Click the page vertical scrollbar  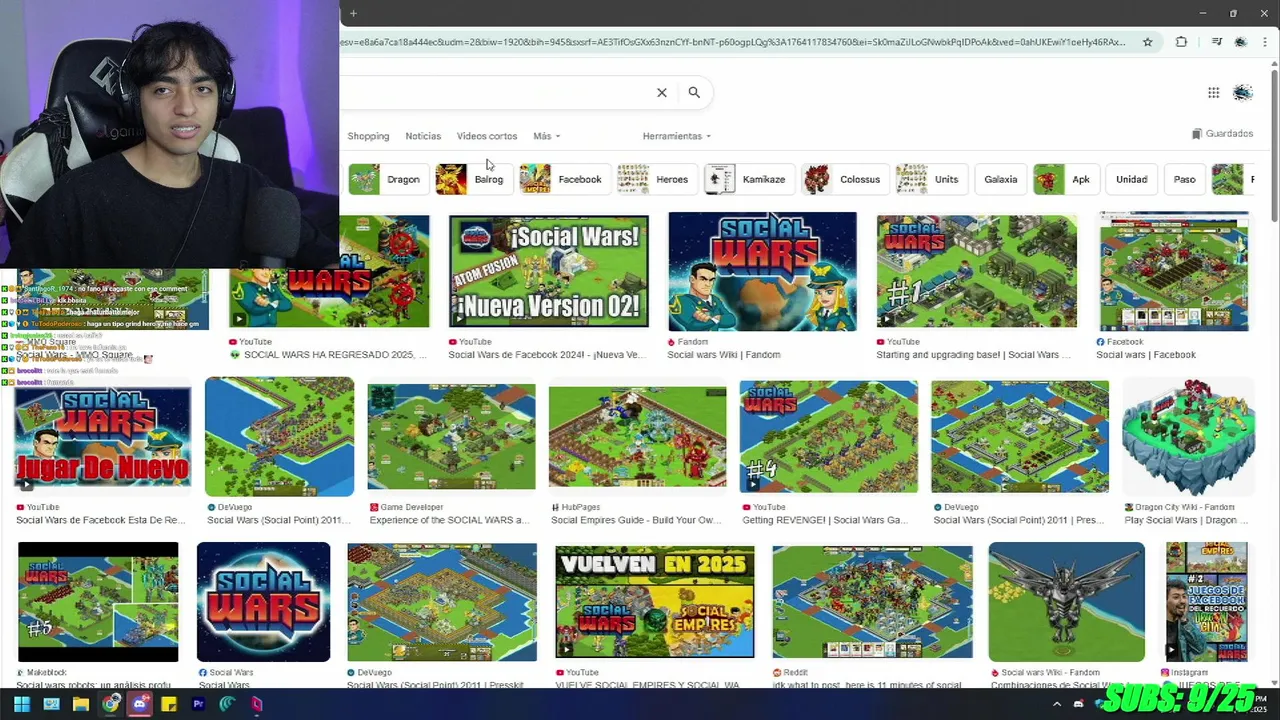click(x=1274, y=145)
